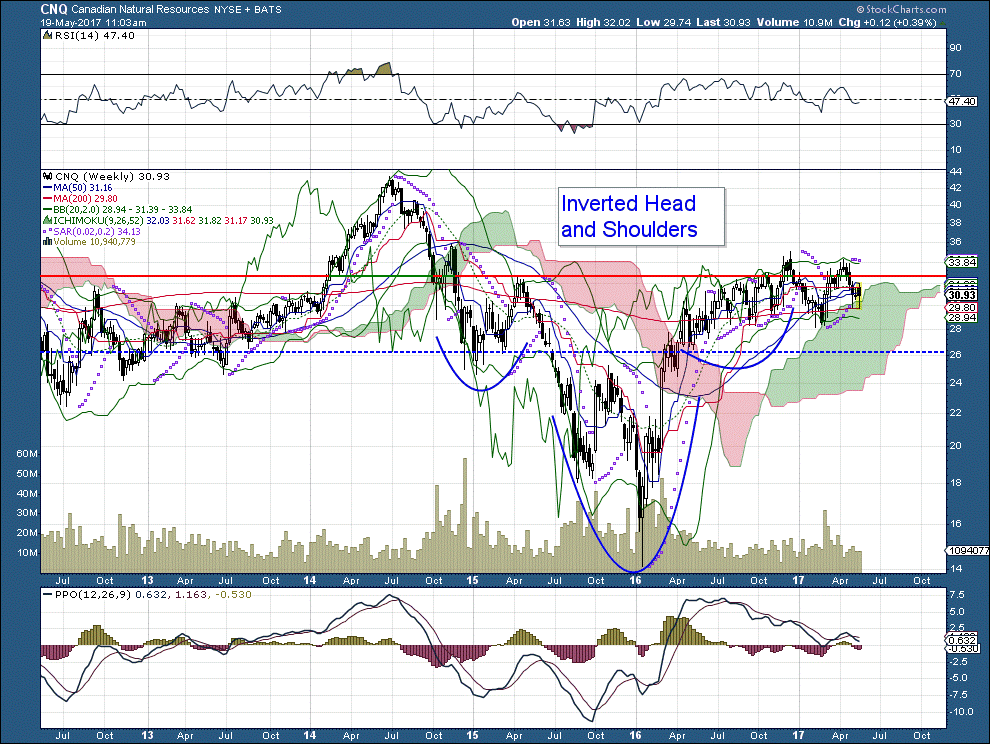Image resolution: width=990 pixels, height=744 pixels.
Task: Click the 33.84 upper band price tag
Action: pyautogui.click(x=961, y=262)
